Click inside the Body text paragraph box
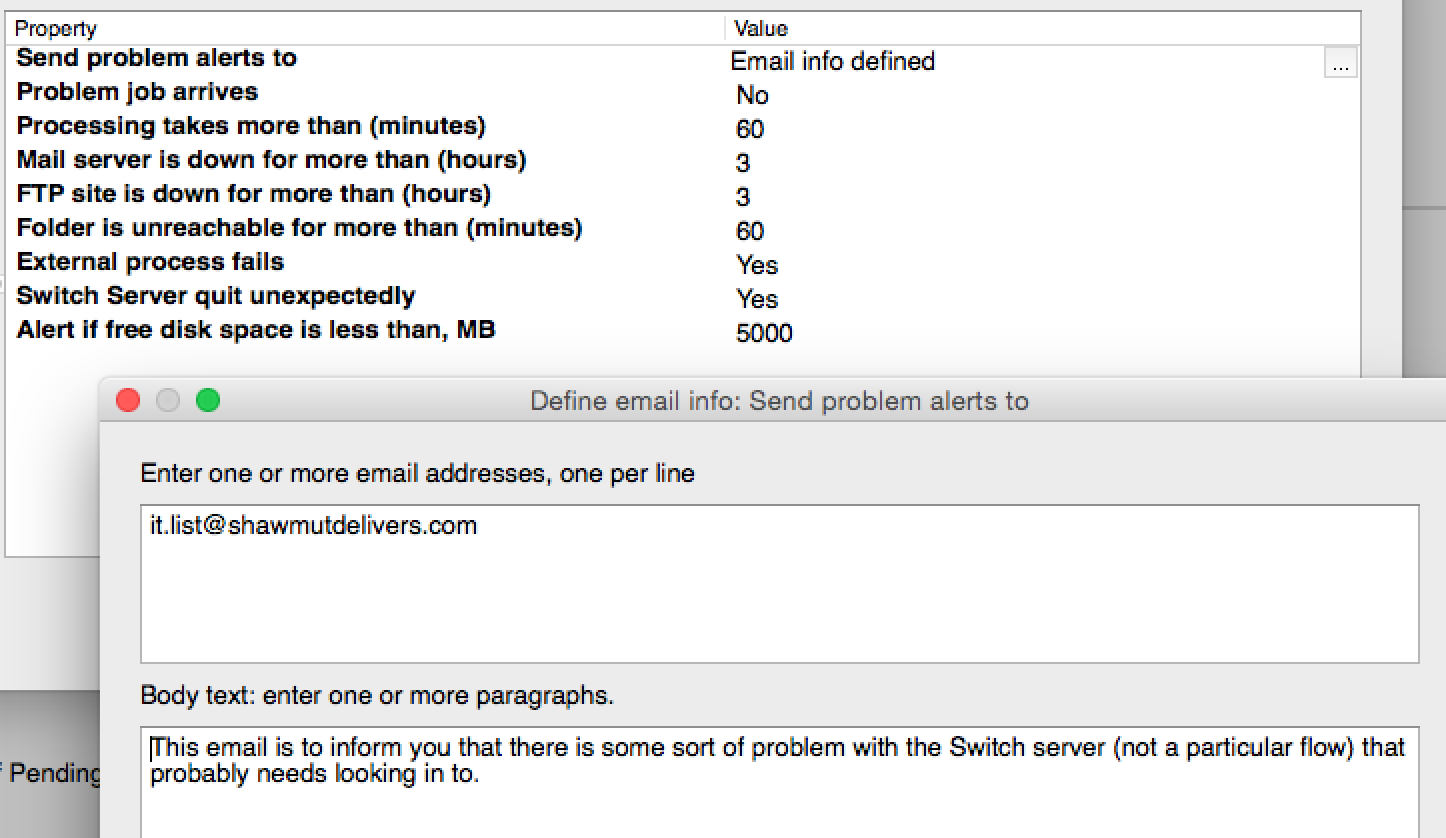This screenshot has height=838, width=1446. (x=779, y=782)
